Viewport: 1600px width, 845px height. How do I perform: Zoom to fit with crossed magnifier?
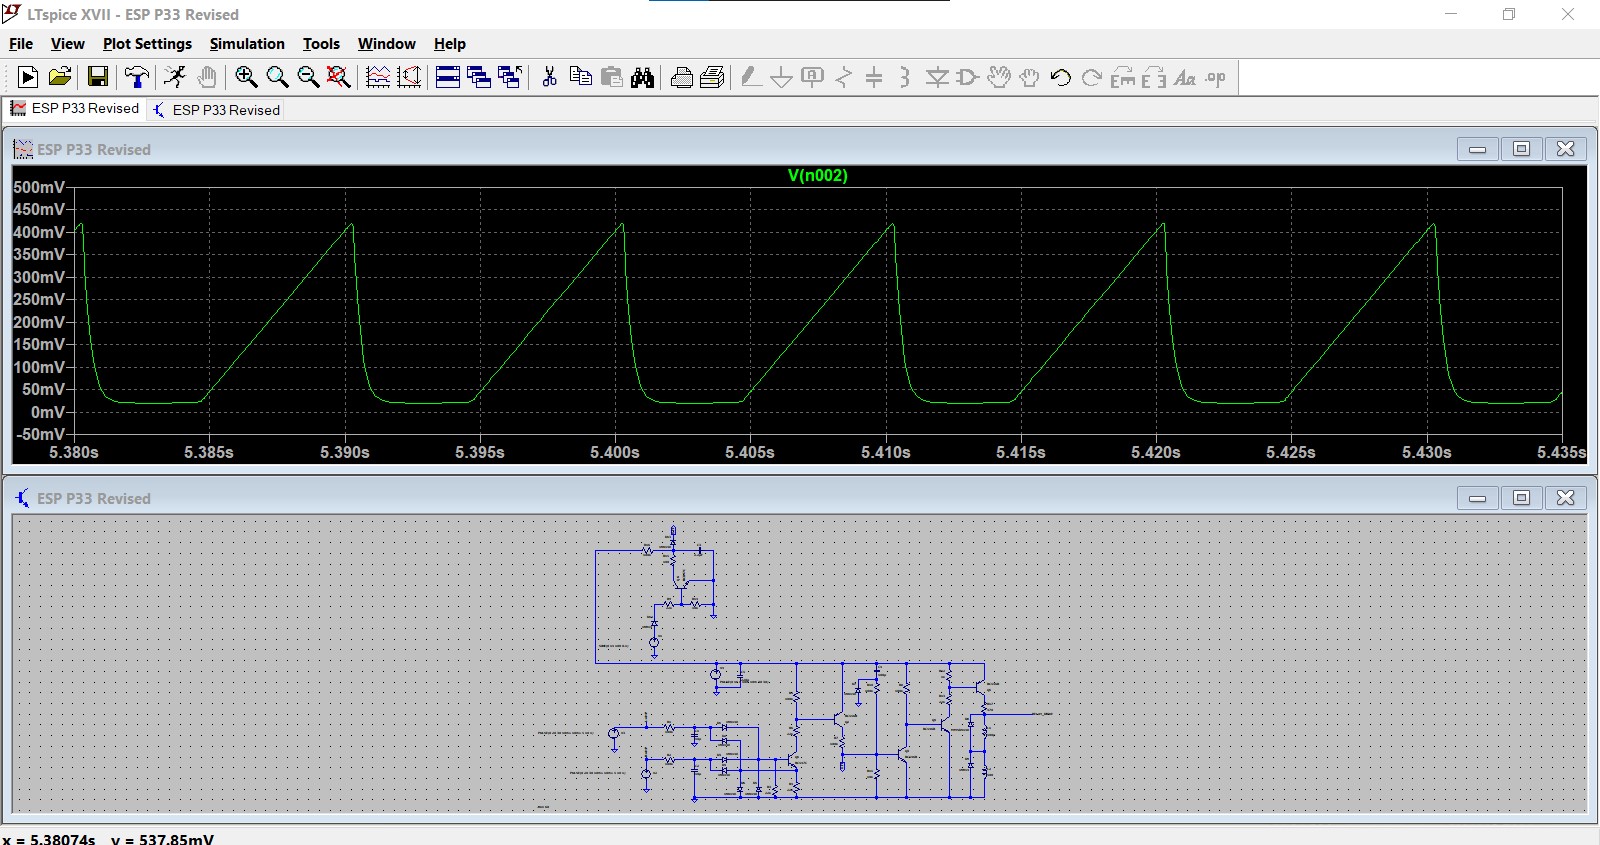[339, 77]
